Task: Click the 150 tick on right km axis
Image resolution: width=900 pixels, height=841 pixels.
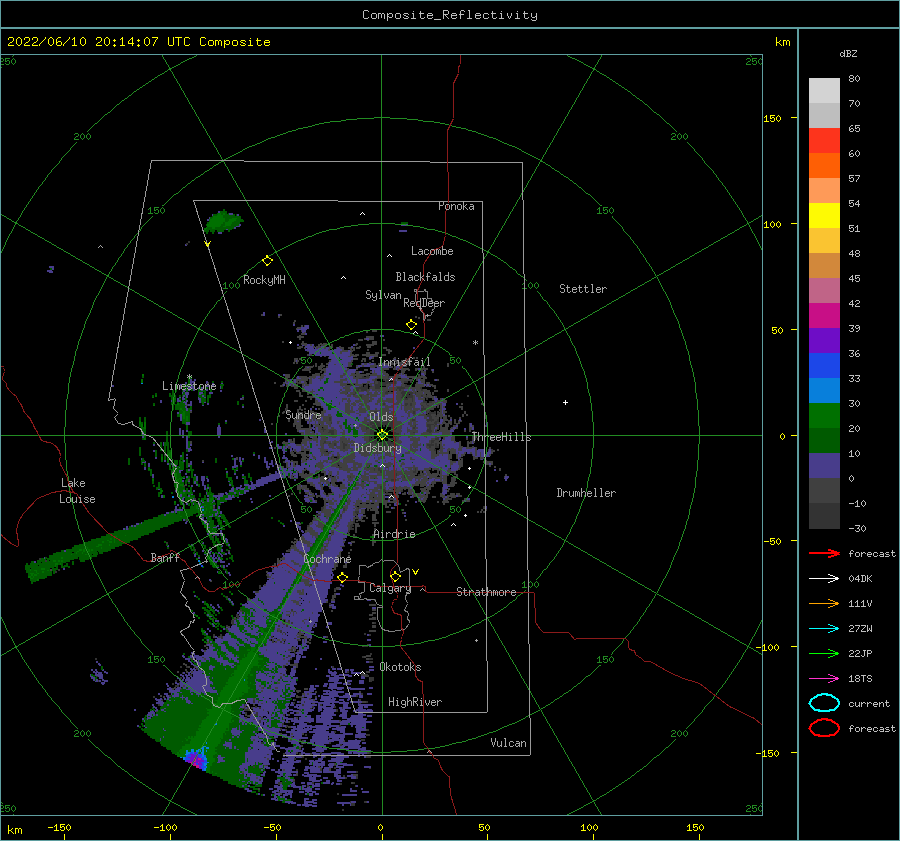Action: pyautogui.click(x=772, y=118)
